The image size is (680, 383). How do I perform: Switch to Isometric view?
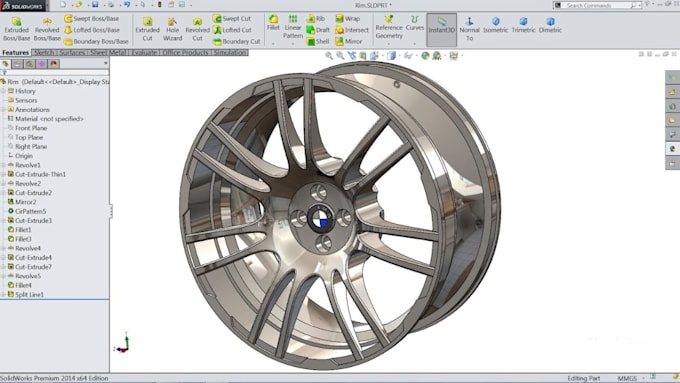click(495, 25)
